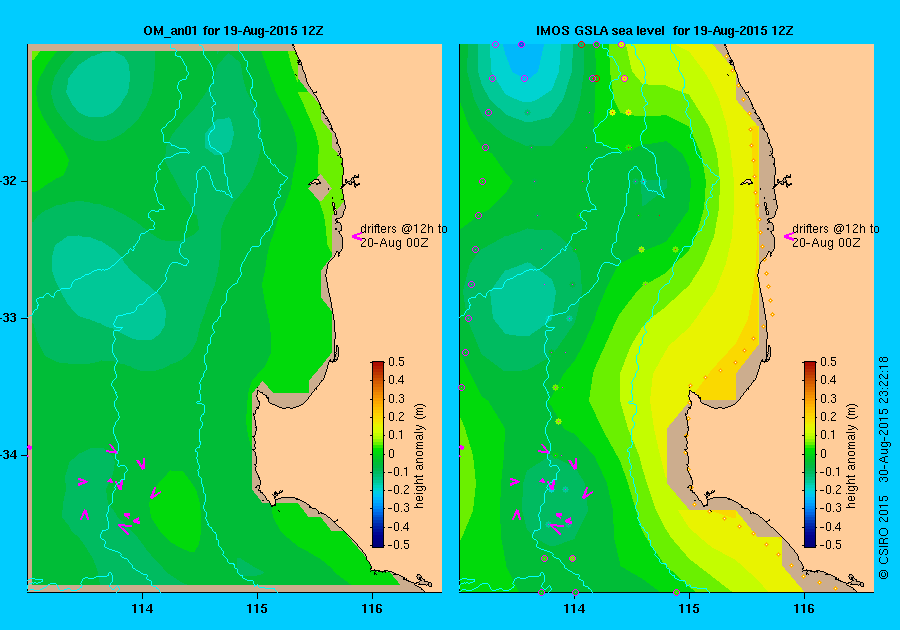Click longitude 116 under IMOS GSLA map

coord(804,609)
